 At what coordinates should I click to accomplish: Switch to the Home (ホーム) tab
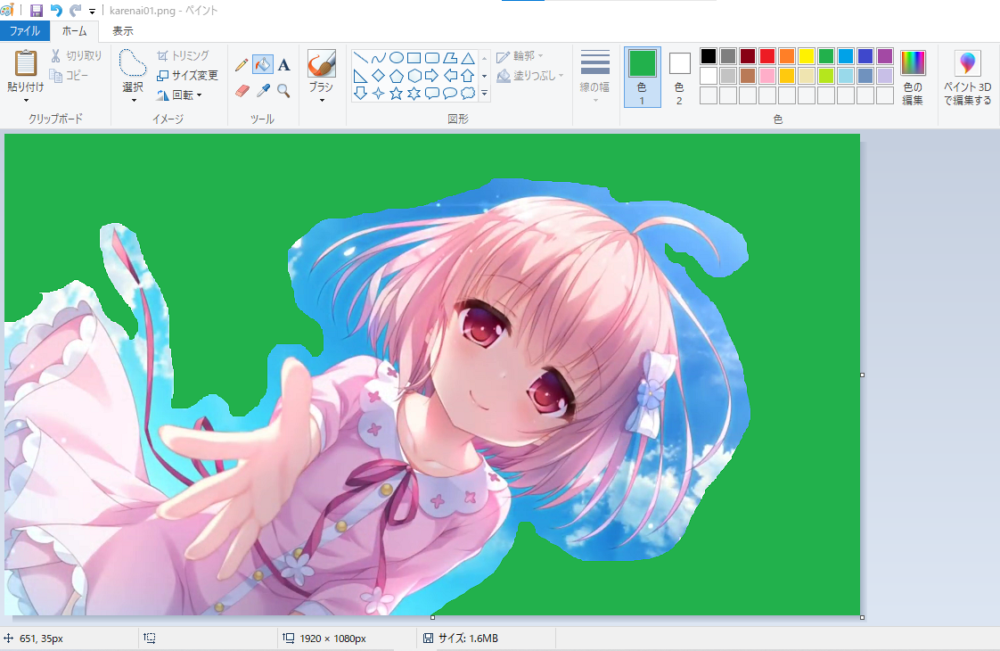tap(74, 31)
